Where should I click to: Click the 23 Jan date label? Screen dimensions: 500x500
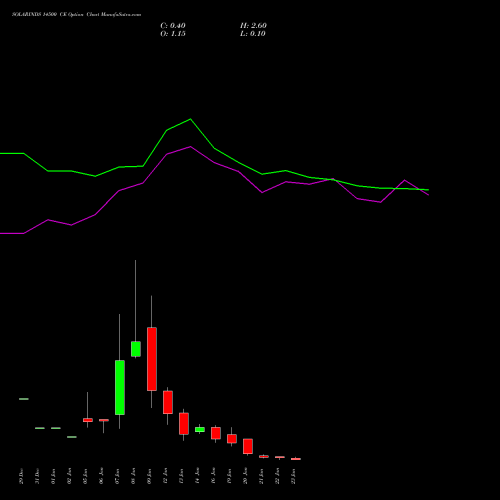tap(294, 476)
